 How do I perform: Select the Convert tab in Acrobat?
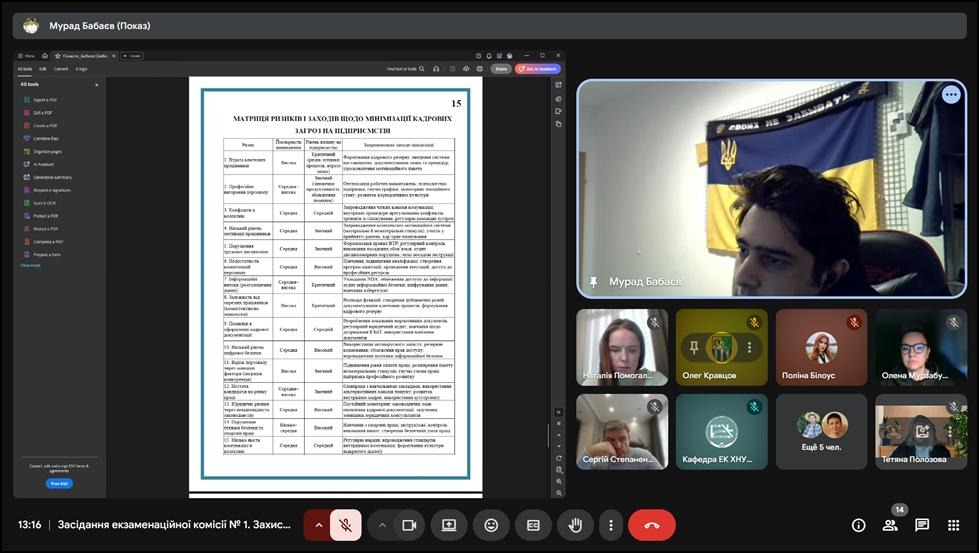(61, 69)
